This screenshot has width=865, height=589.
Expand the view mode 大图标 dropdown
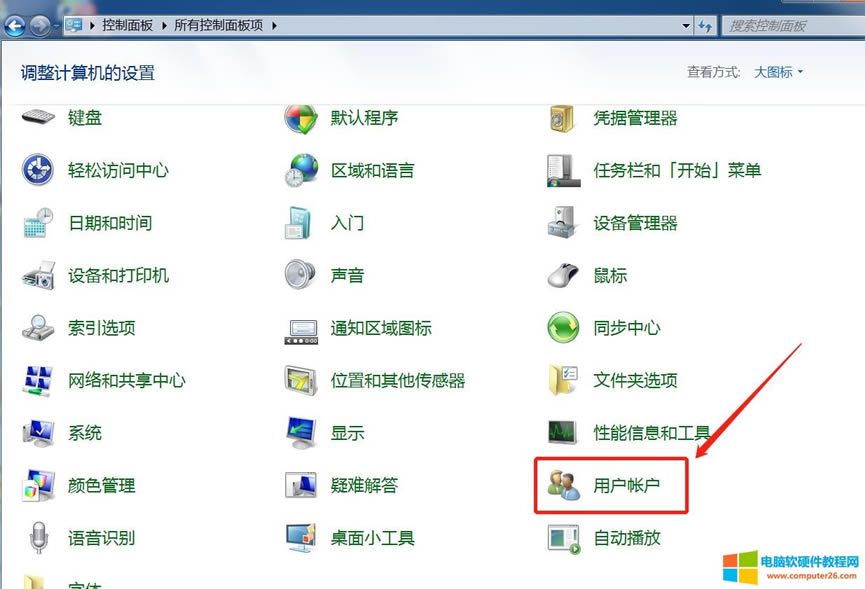778,72
